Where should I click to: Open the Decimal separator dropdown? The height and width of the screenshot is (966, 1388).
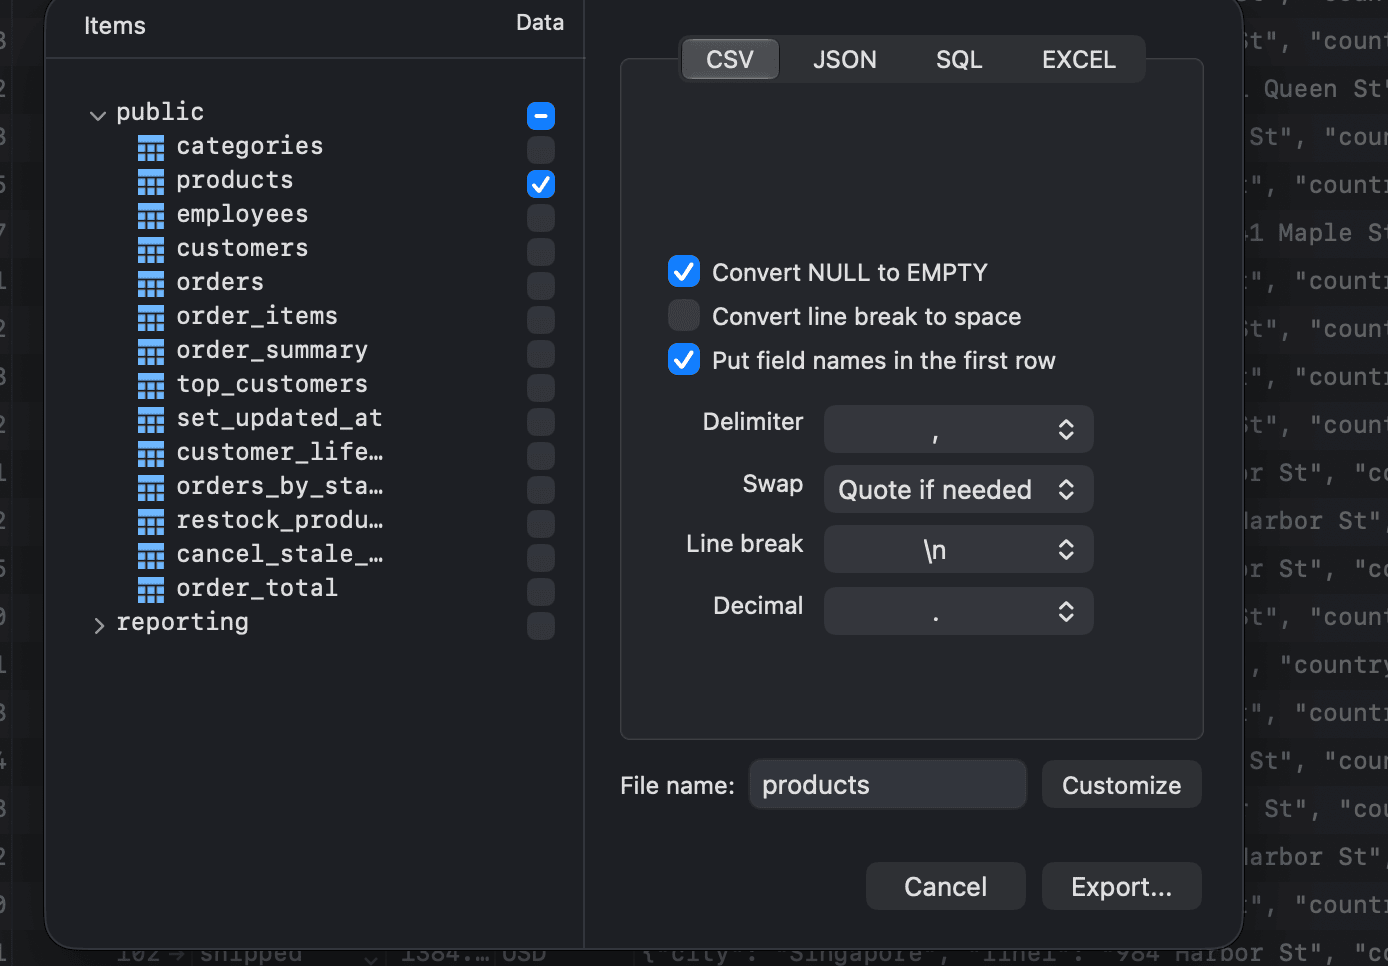coord(958,611)
